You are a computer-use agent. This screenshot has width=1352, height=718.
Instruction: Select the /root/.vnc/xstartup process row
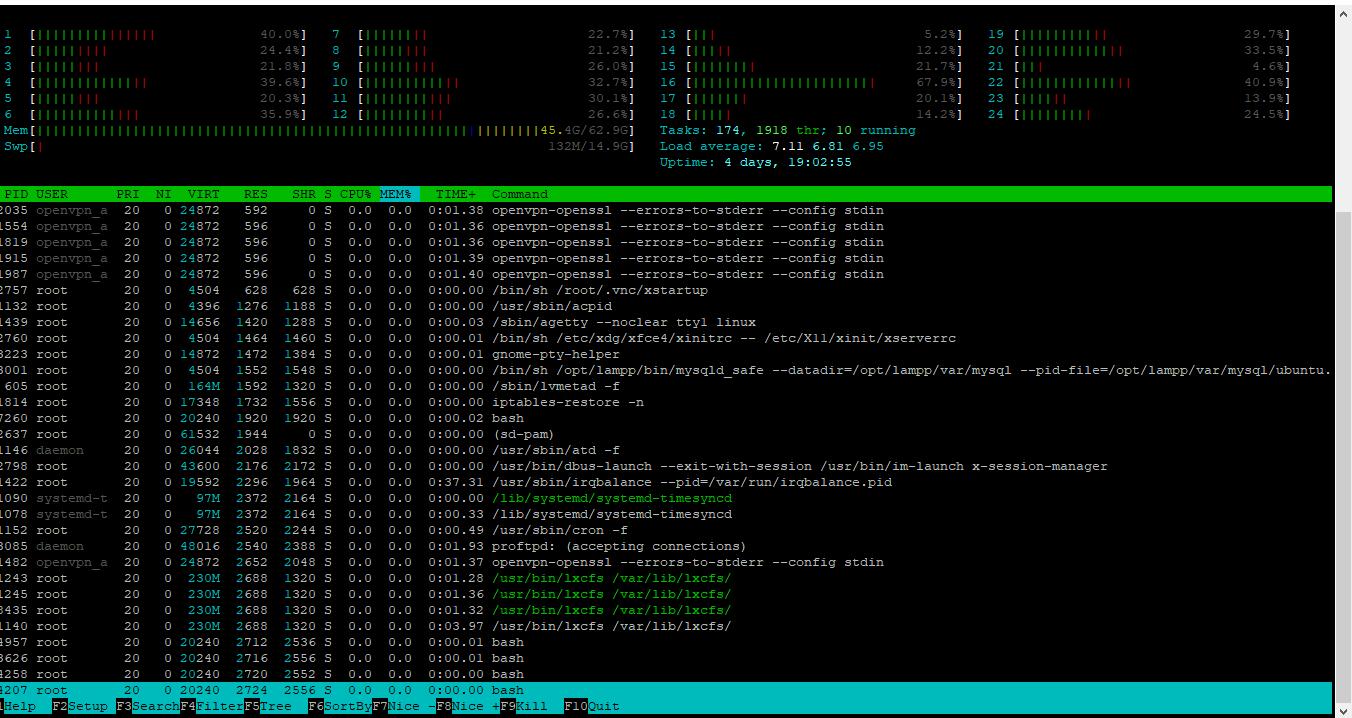666,290
